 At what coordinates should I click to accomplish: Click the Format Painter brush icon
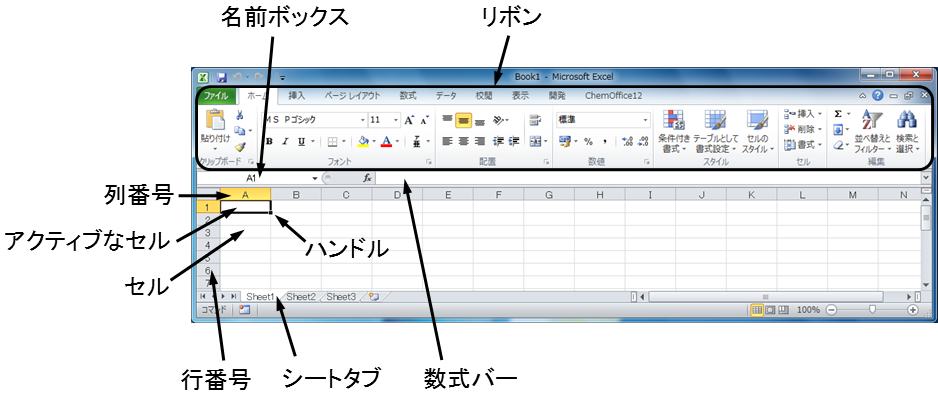240,147
